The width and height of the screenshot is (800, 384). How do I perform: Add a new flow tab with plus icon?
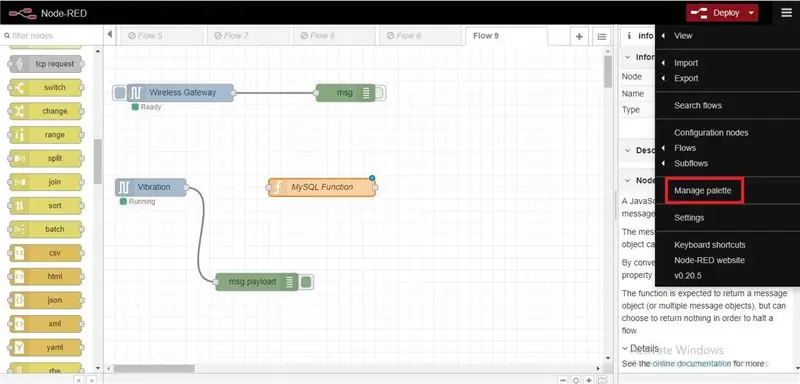[x=579, y=36]
